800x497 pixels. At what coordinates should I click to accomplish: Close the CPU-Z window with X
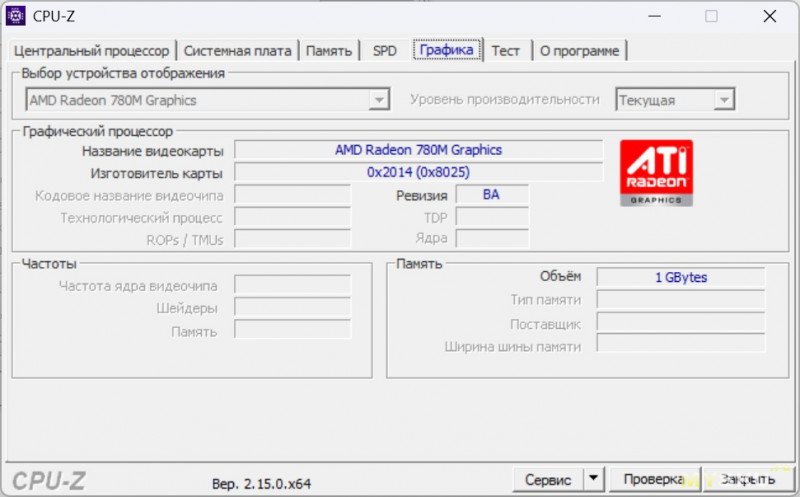(768, 16)
